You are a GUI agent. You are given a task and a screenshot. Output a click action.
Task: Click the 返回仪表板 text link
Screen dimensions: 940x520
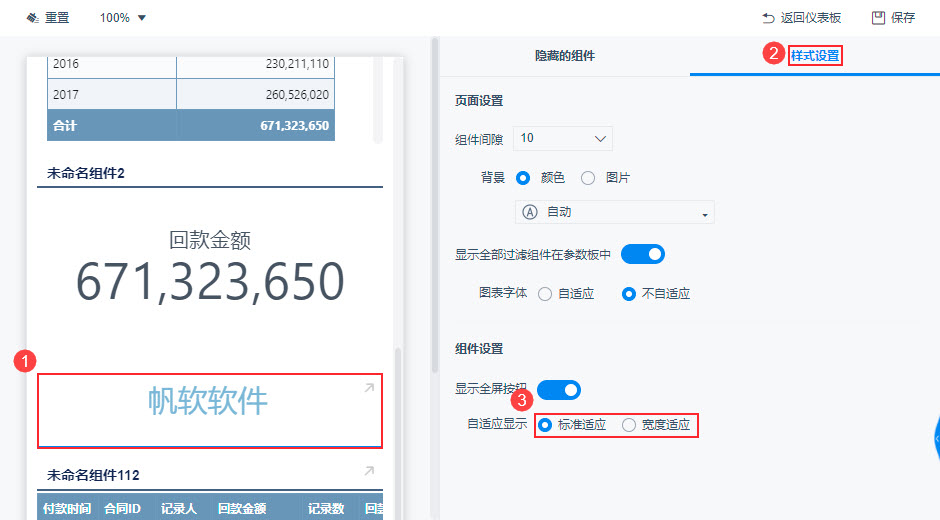pos(811,18)
